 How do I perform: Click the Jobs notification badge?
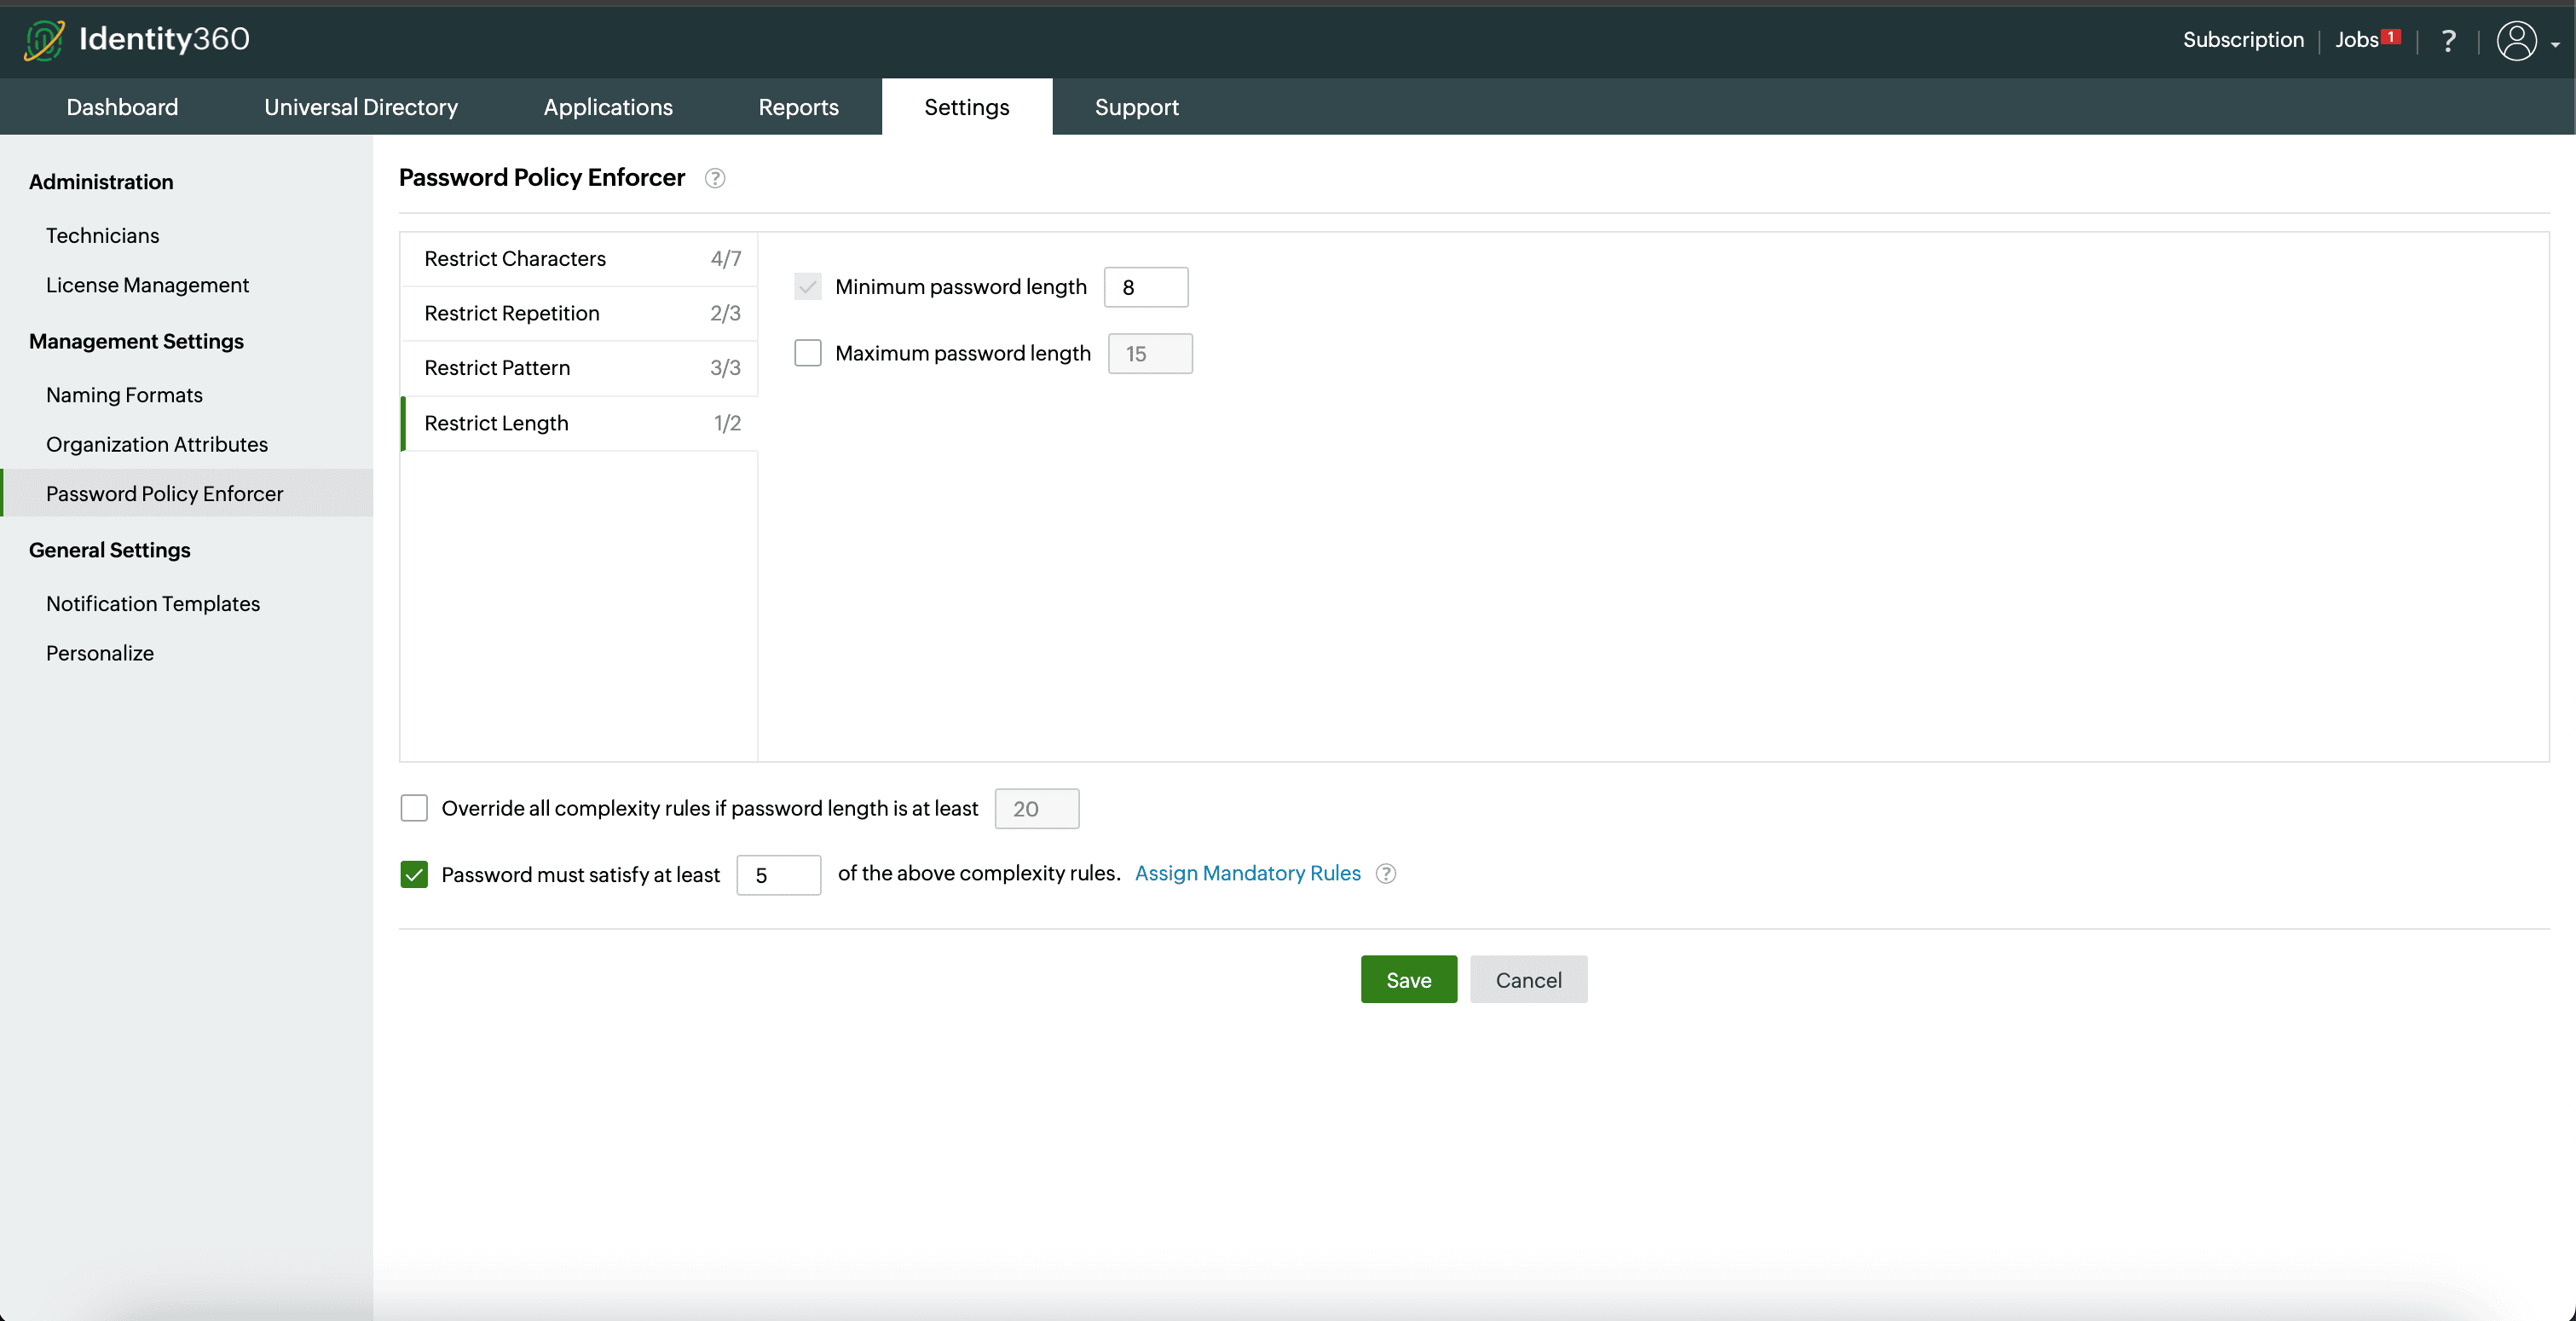[2390, 37]
